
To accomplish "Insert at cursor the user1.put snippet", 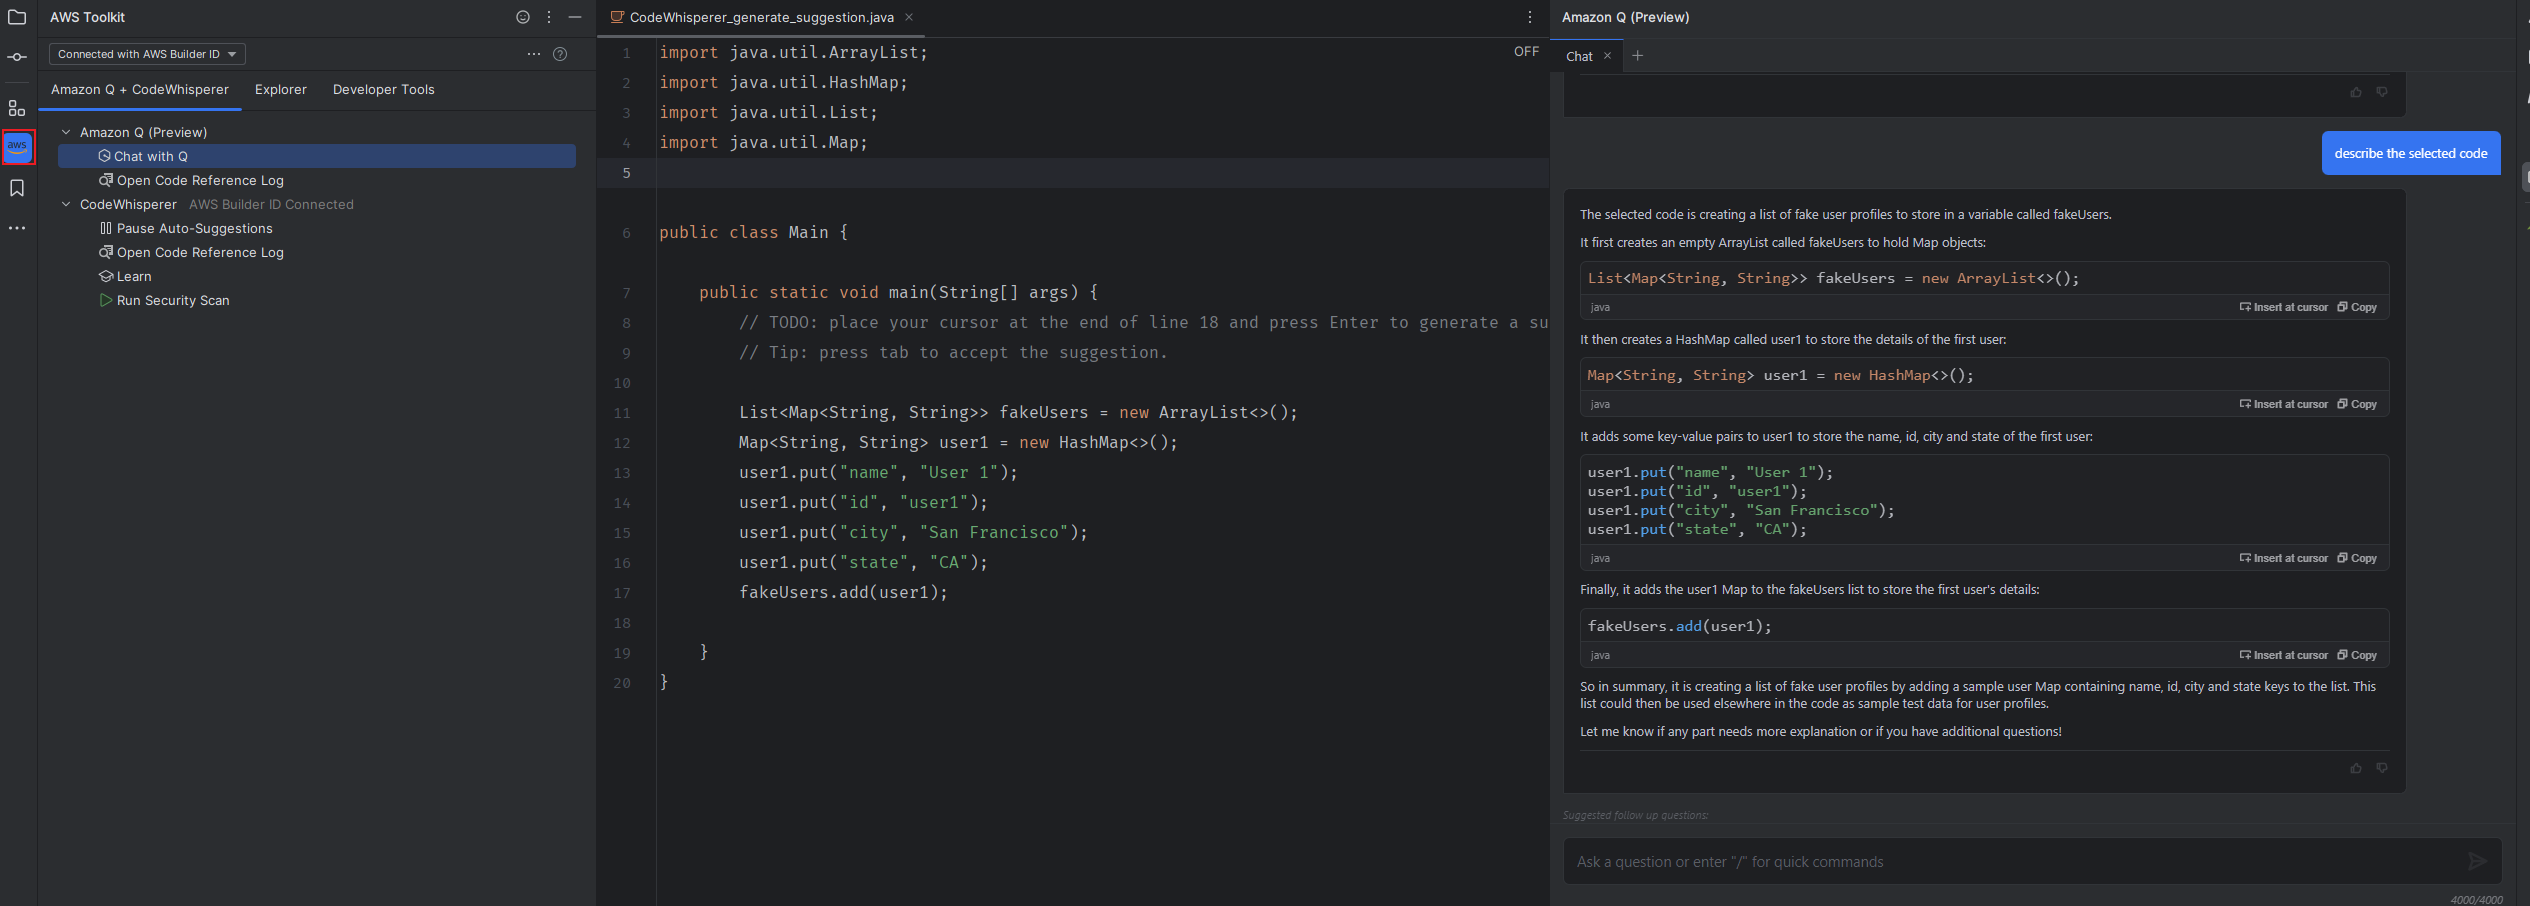I will [x=2284, y=558].
